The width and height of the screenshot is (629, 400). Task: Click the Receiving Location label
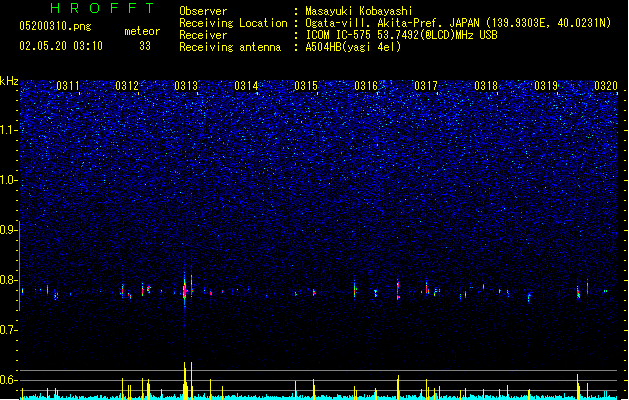click(233, 23)
